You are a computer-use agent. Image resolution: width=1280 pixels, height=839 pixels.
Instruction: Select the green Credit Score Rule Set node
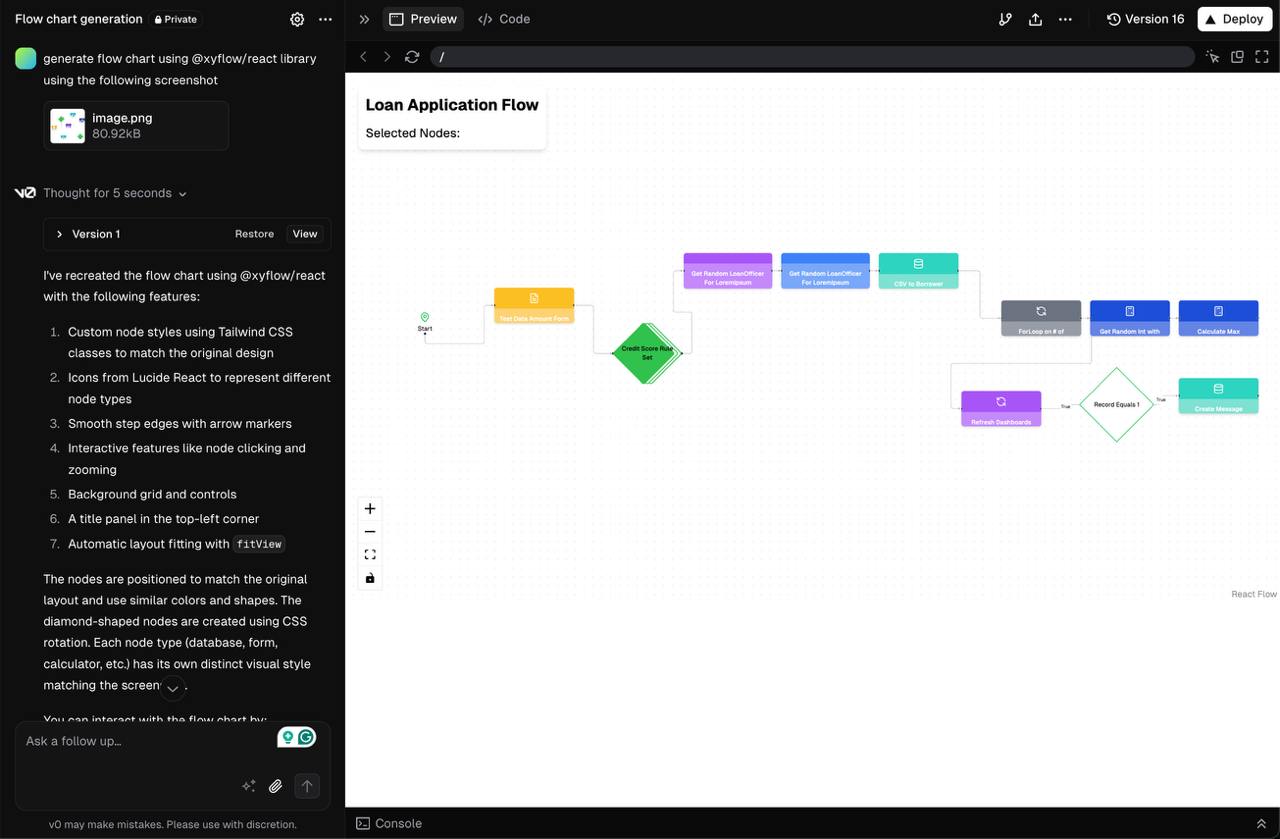pyautogui.click(x=646, y=353)
